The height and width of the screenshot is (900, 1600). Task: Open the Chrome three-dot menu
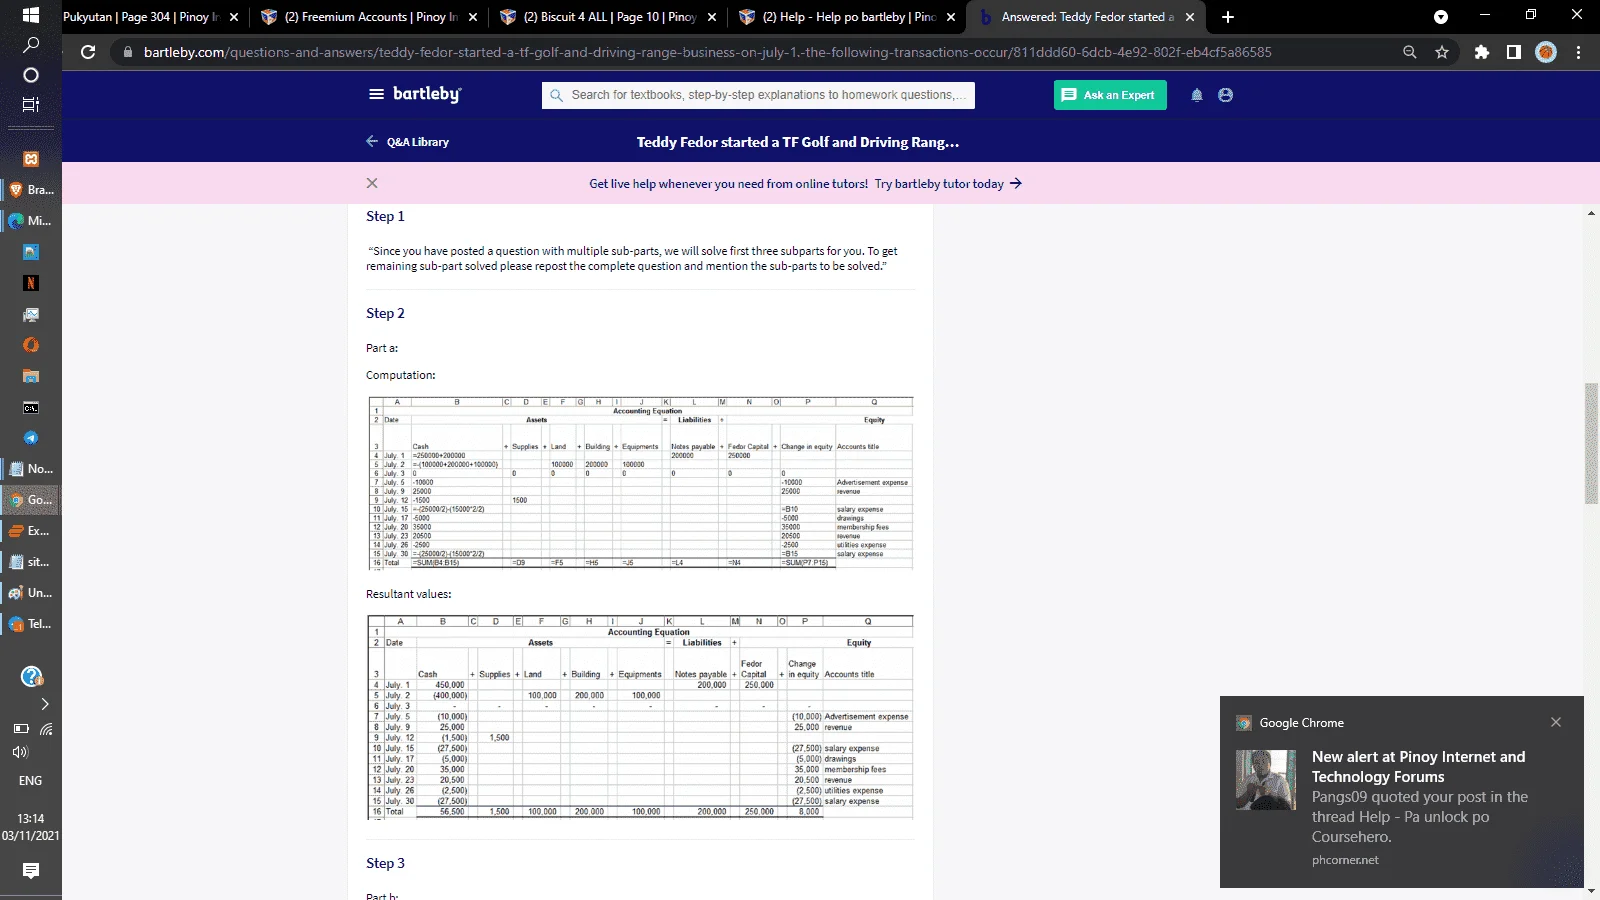coord(1579,52)
